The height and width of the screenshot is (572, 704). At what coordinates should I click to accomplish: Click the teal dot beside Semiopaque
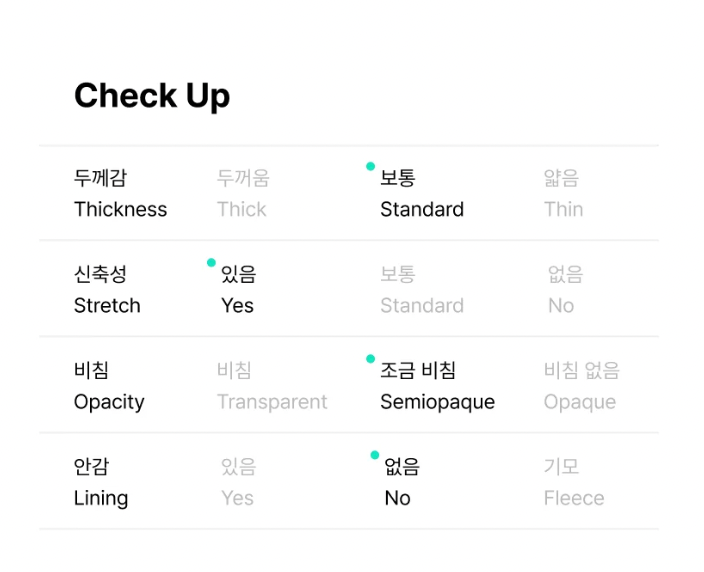click(371, 359)
